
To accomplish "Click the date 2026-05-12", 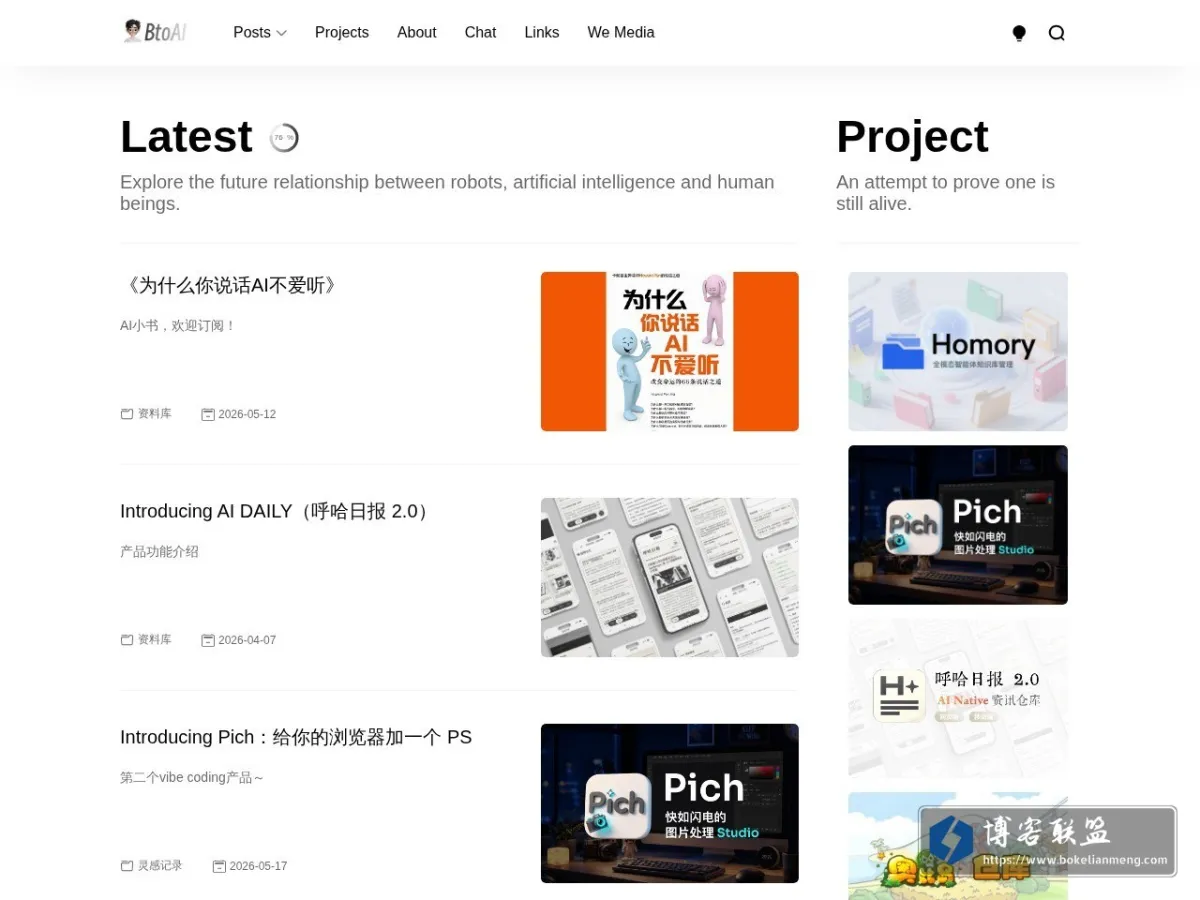I will (247, 414).
